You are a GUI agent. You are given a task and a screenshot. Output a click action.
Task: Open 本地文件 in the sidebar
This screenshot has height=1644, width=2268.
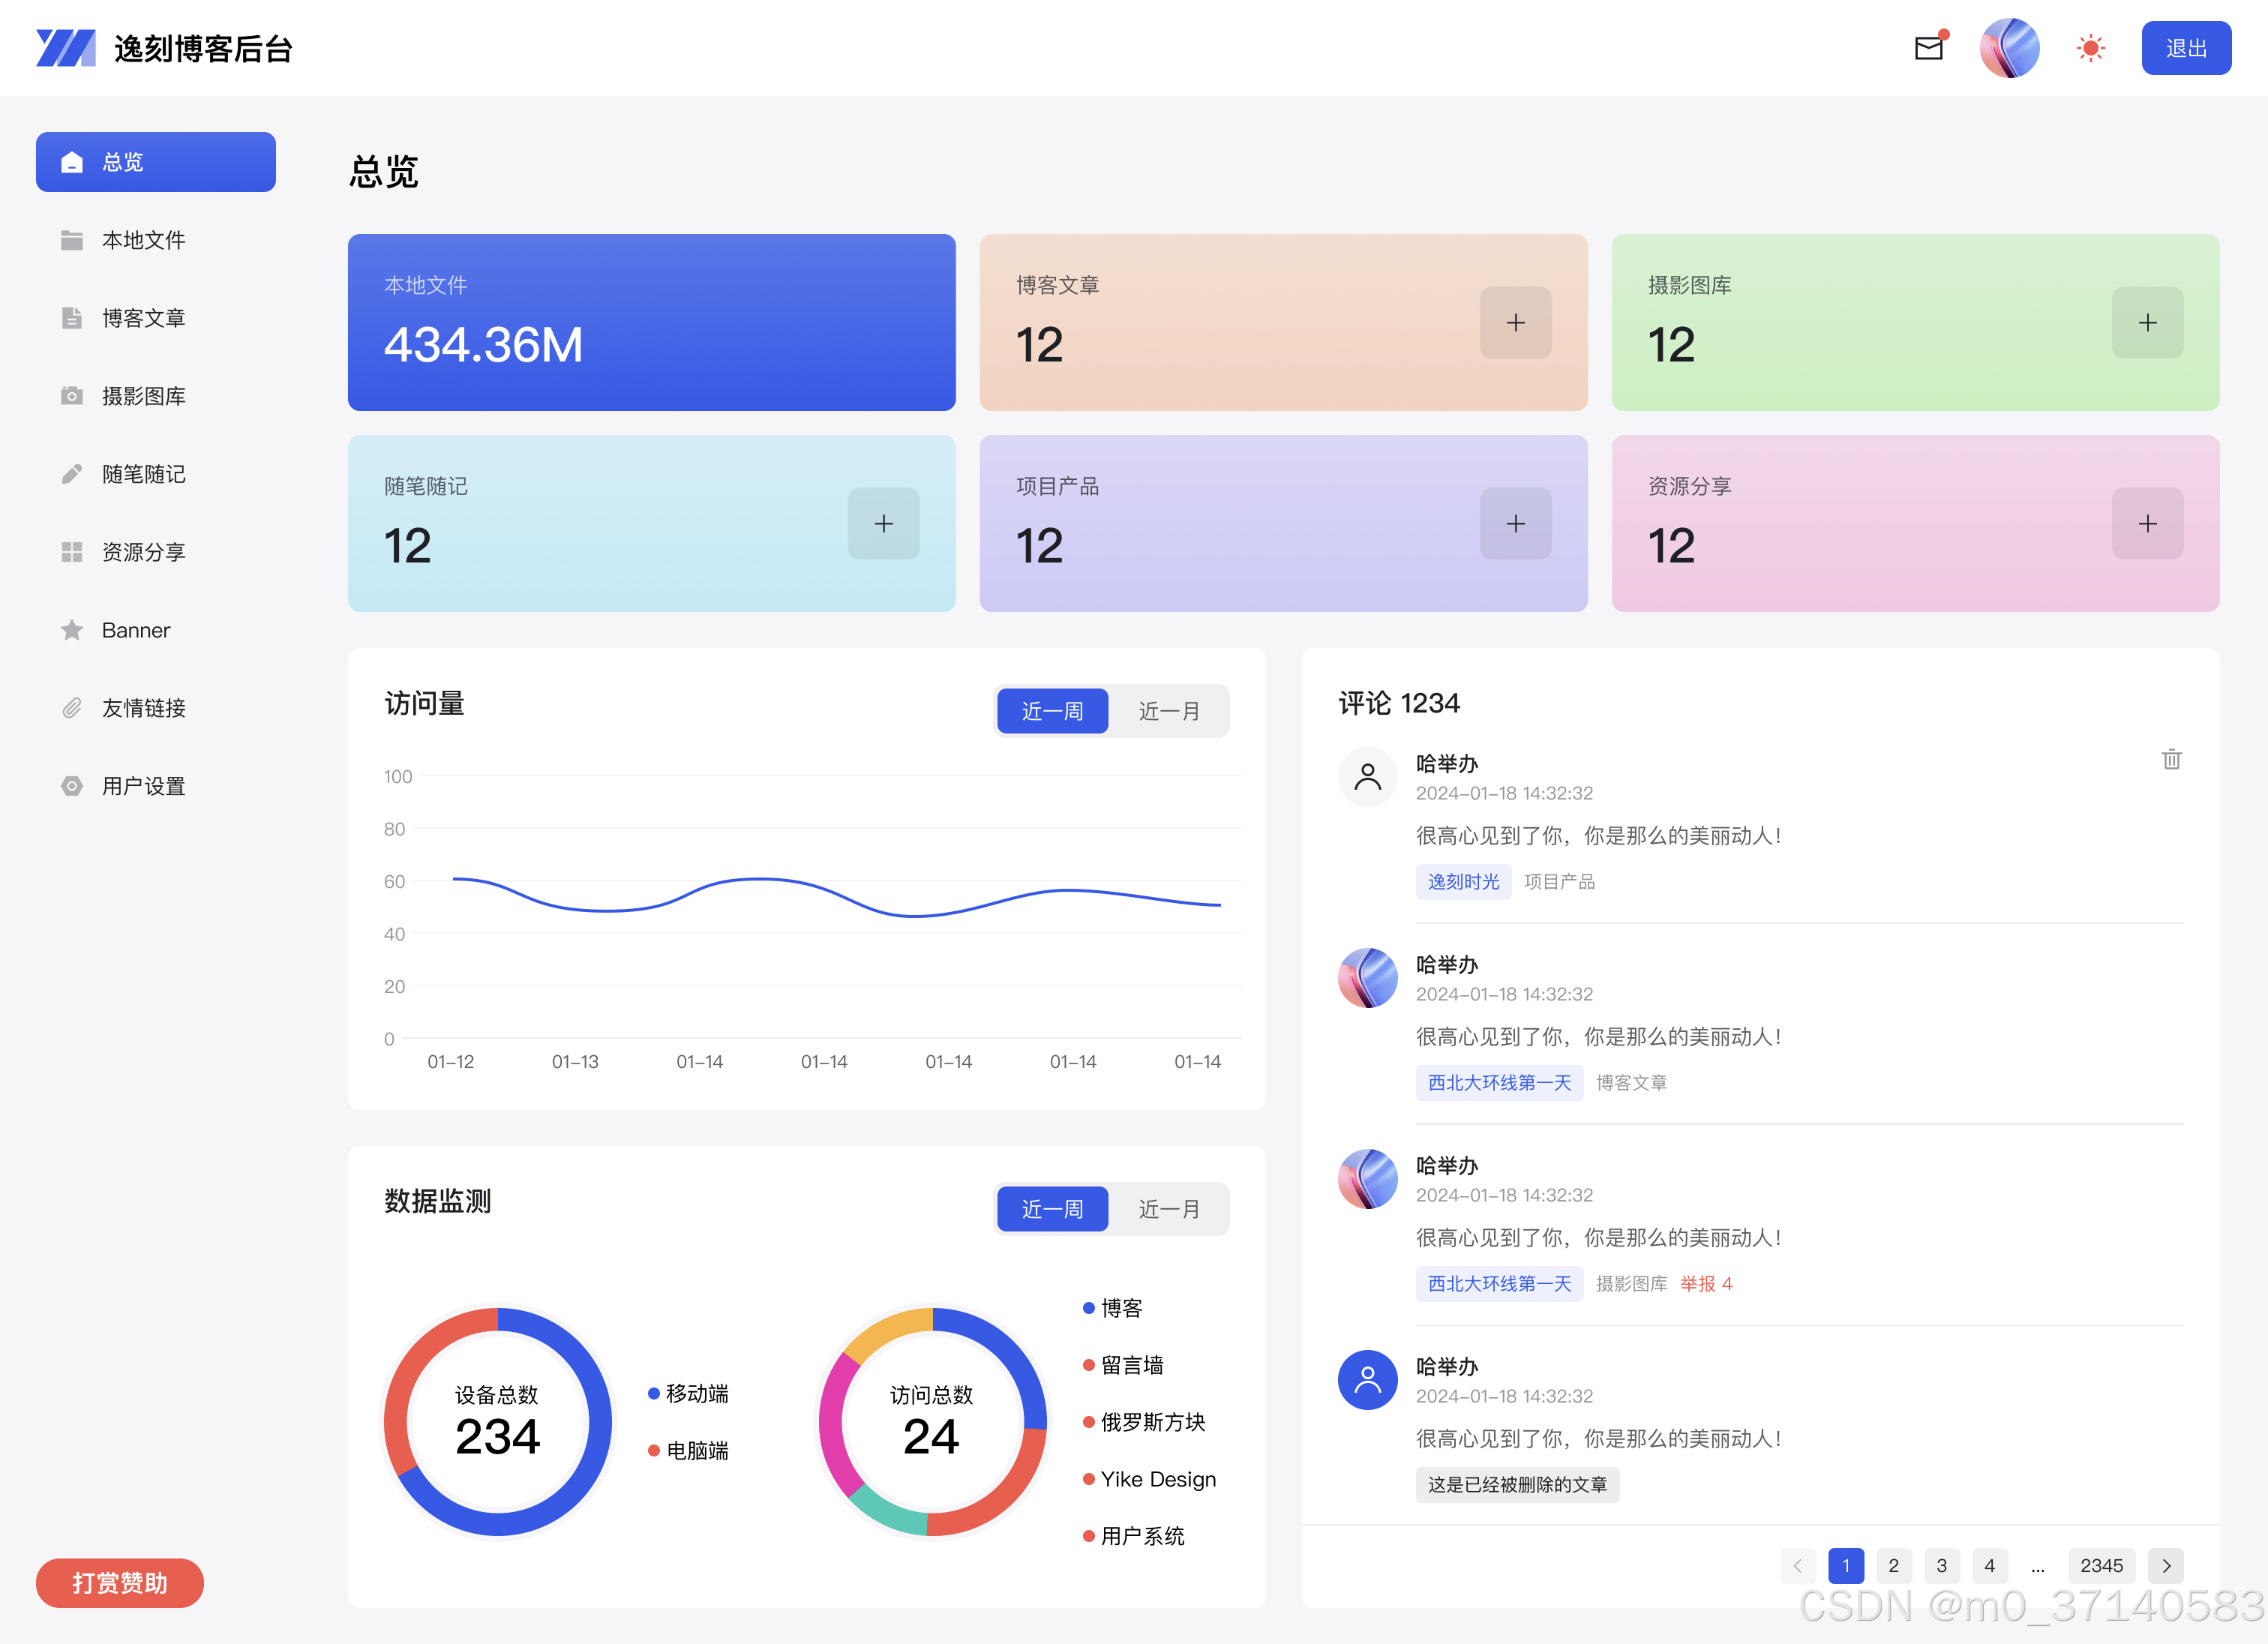(x=143, y=240)
